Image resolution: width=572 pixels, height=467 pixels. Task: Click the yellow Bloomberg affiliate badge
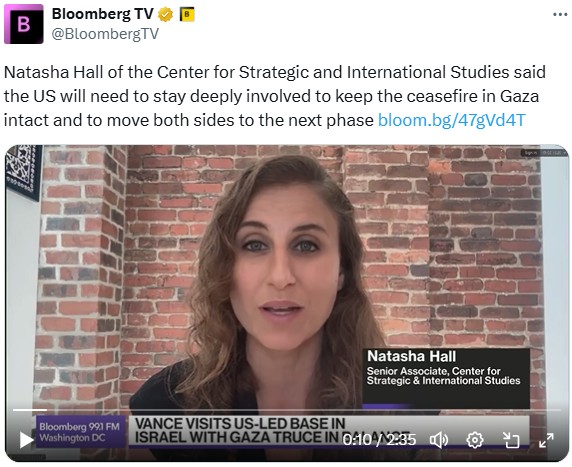[187, 15]
